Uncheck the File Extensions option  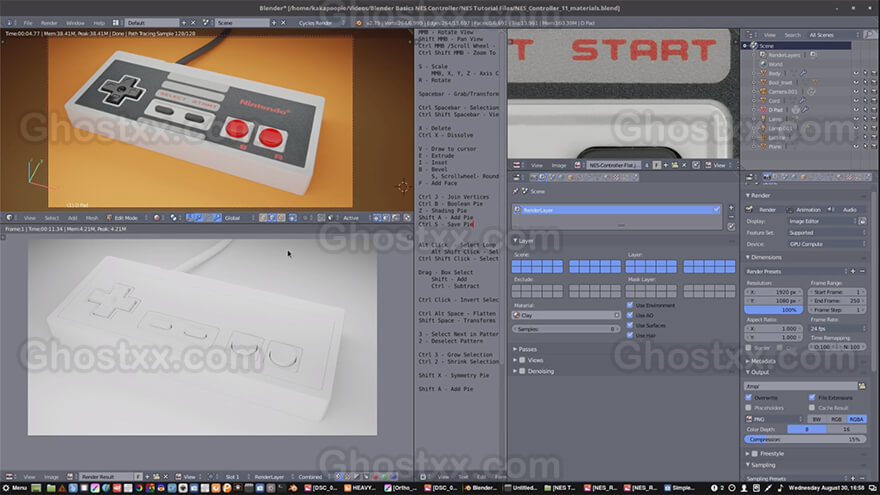[x=812, y=397]
